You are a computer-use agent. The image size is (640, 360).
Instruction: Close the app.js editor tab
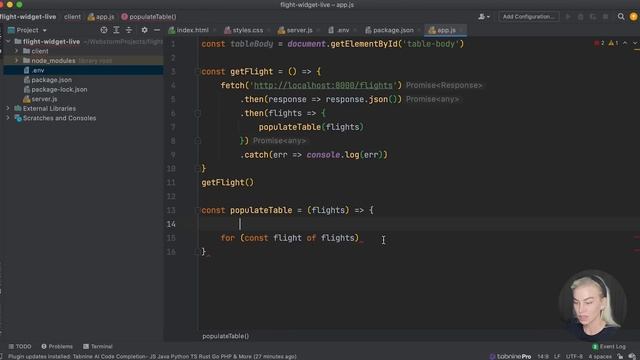pos(462,30)
